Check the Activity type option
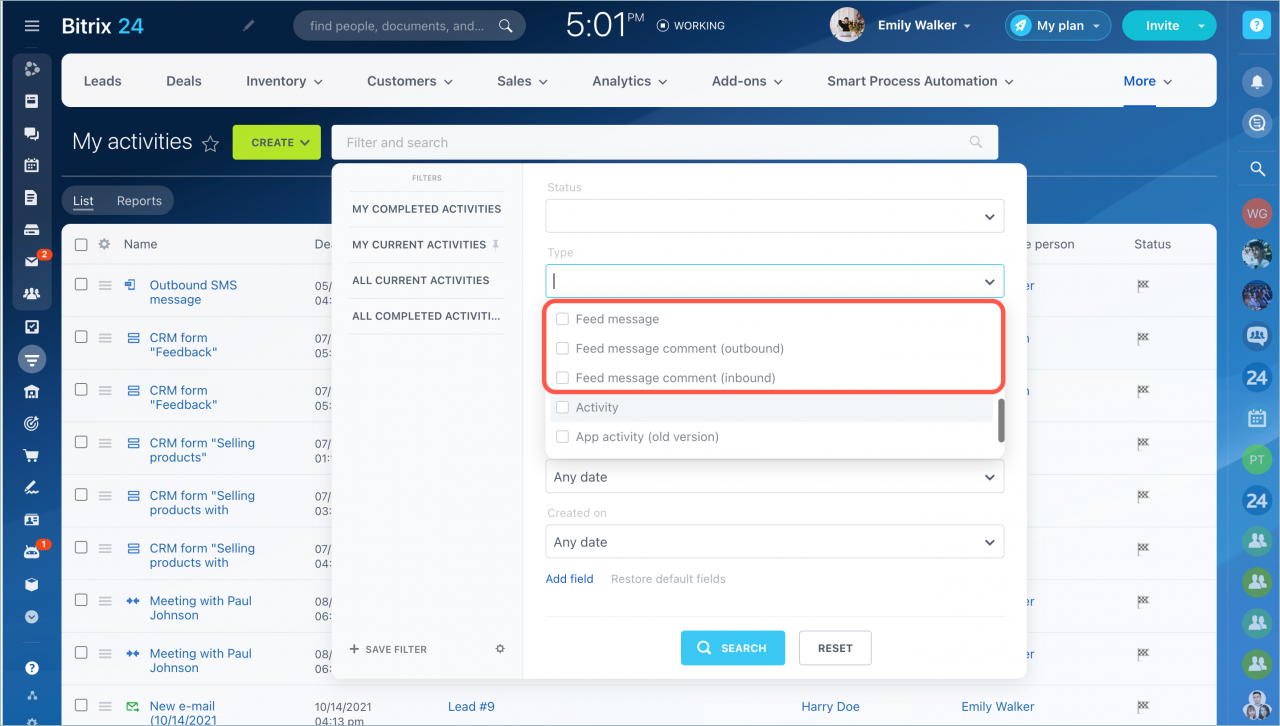The image size is (1280, 726). pyautogui.click(x=563, y=407)
